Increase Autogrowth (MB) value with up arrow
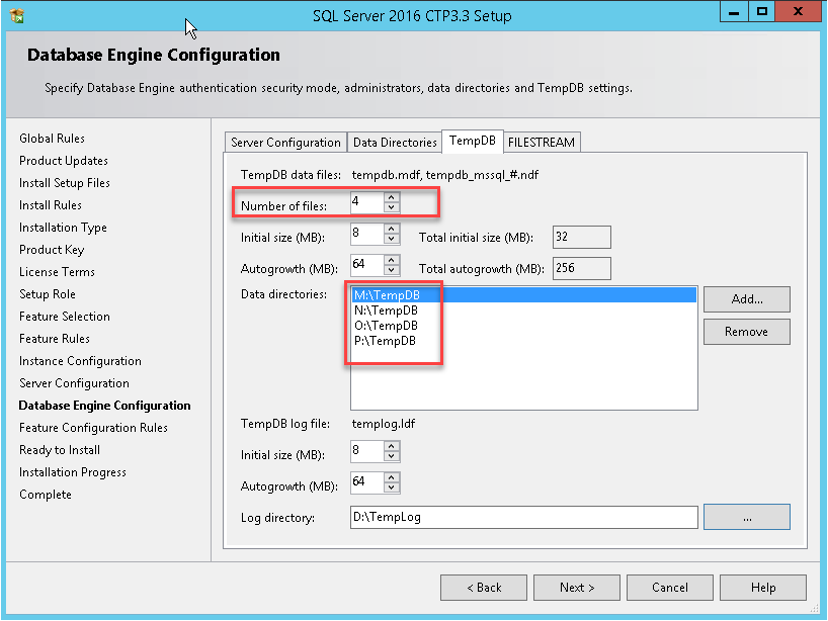 coord(390,263)
